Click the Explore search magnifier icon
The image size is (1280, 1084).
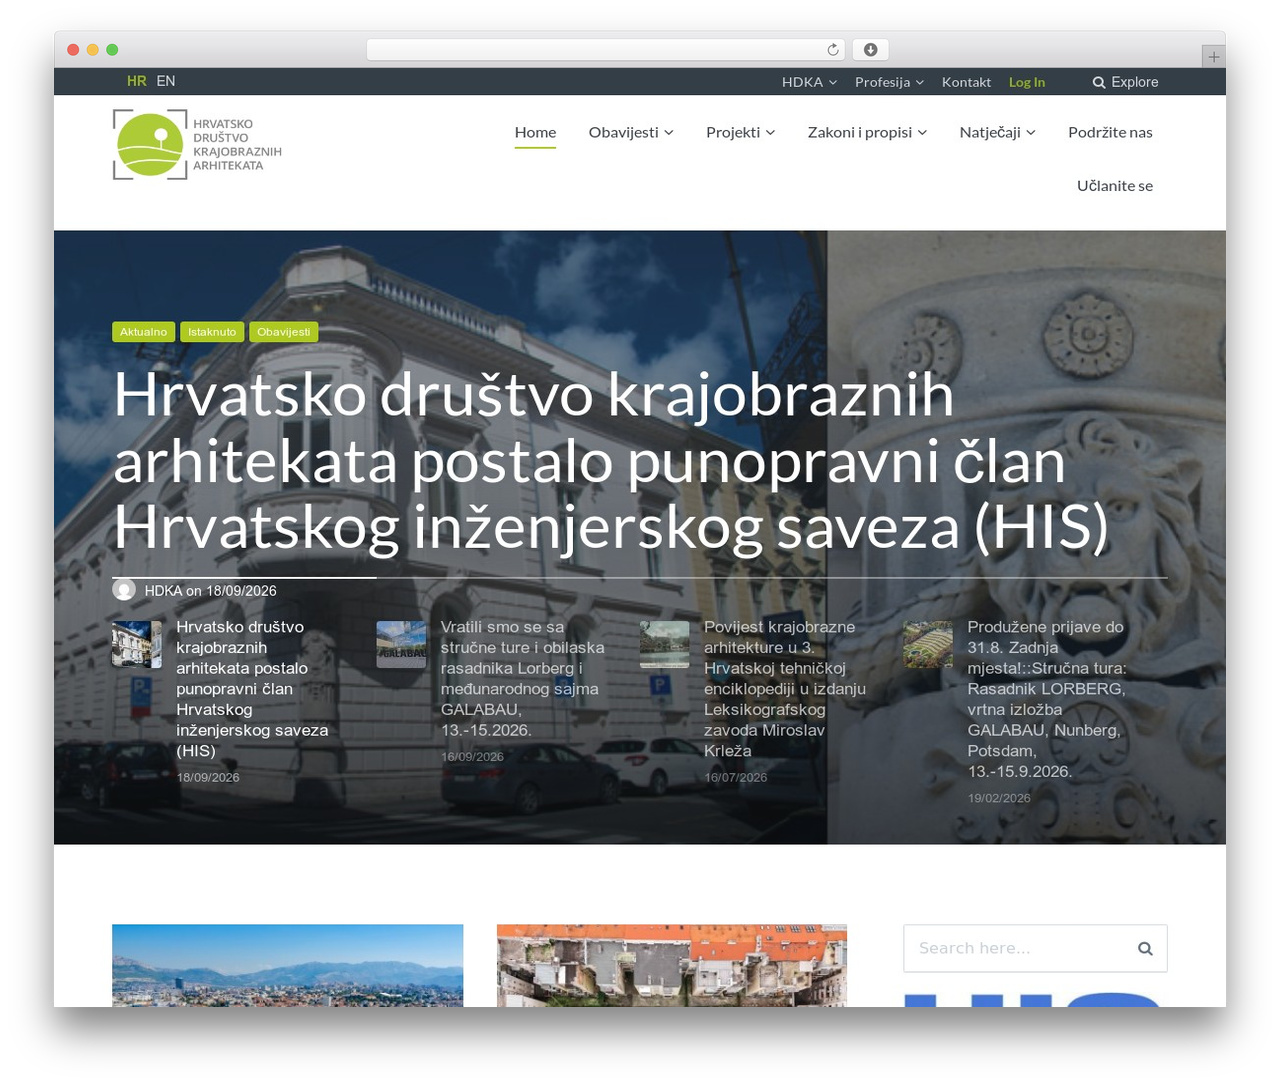coord(1099,82)
